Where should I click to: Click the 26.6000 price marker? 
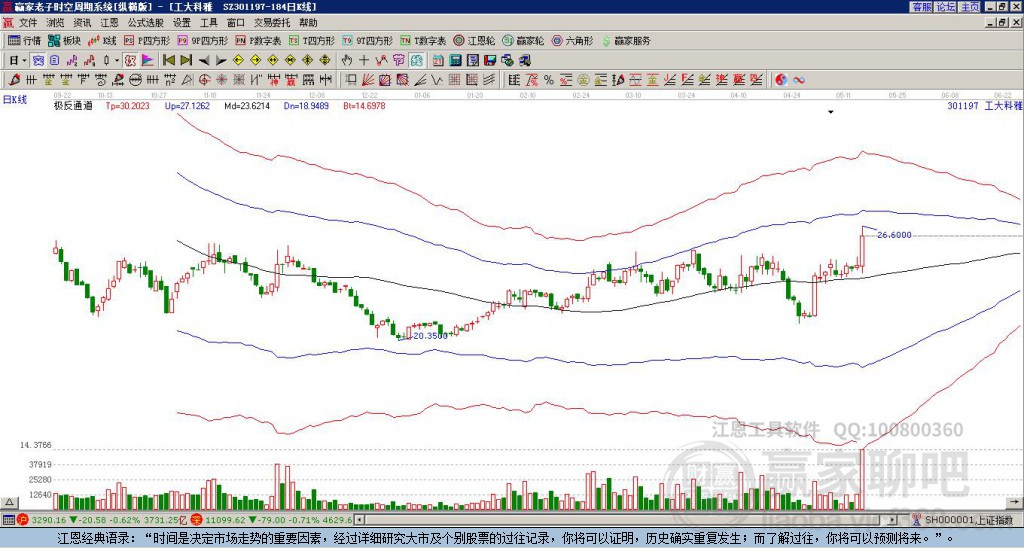tap(894, 235)
